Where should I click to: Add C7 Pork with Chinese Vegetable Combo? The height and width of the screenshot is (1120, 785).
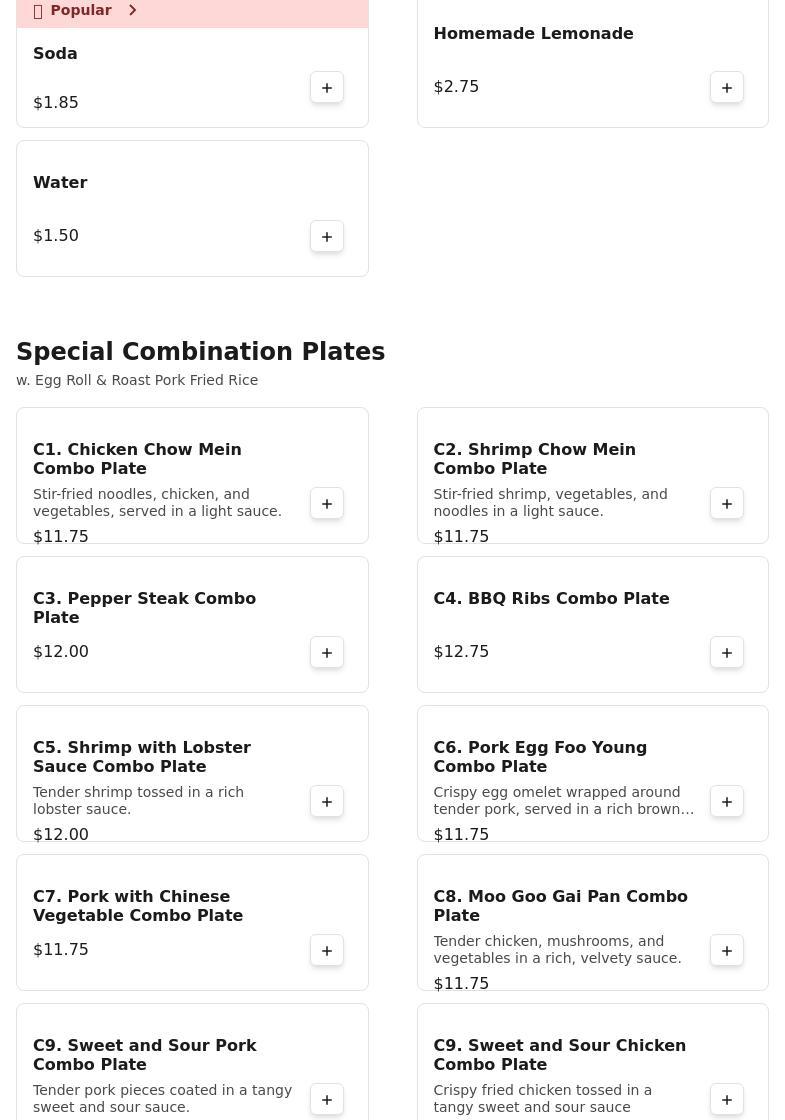pos(327,951)
